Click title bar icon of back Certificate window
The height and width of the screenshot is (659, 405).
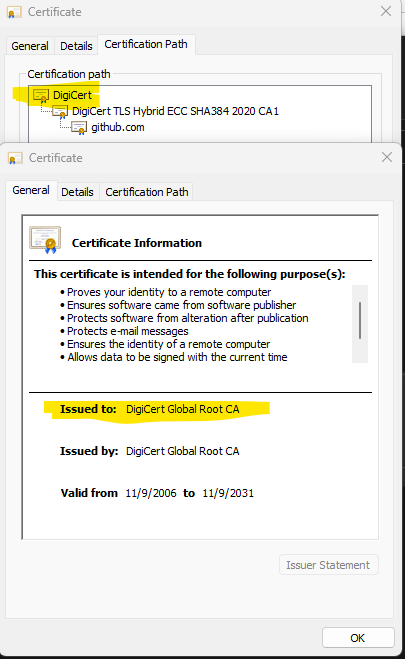click(x=14, y=13)
